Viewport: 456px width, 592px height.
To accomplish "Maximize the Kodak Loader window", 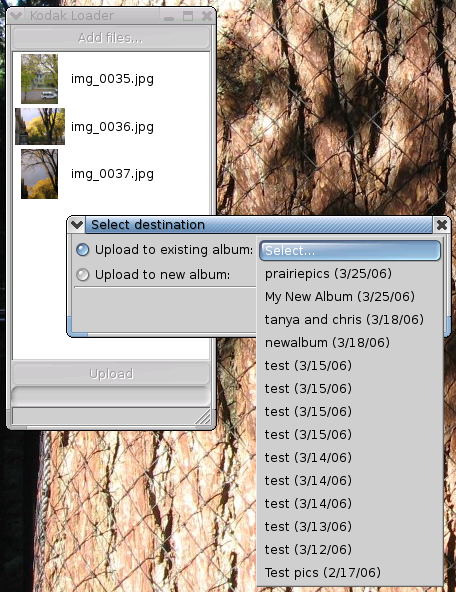I will (x=188, y=16).
